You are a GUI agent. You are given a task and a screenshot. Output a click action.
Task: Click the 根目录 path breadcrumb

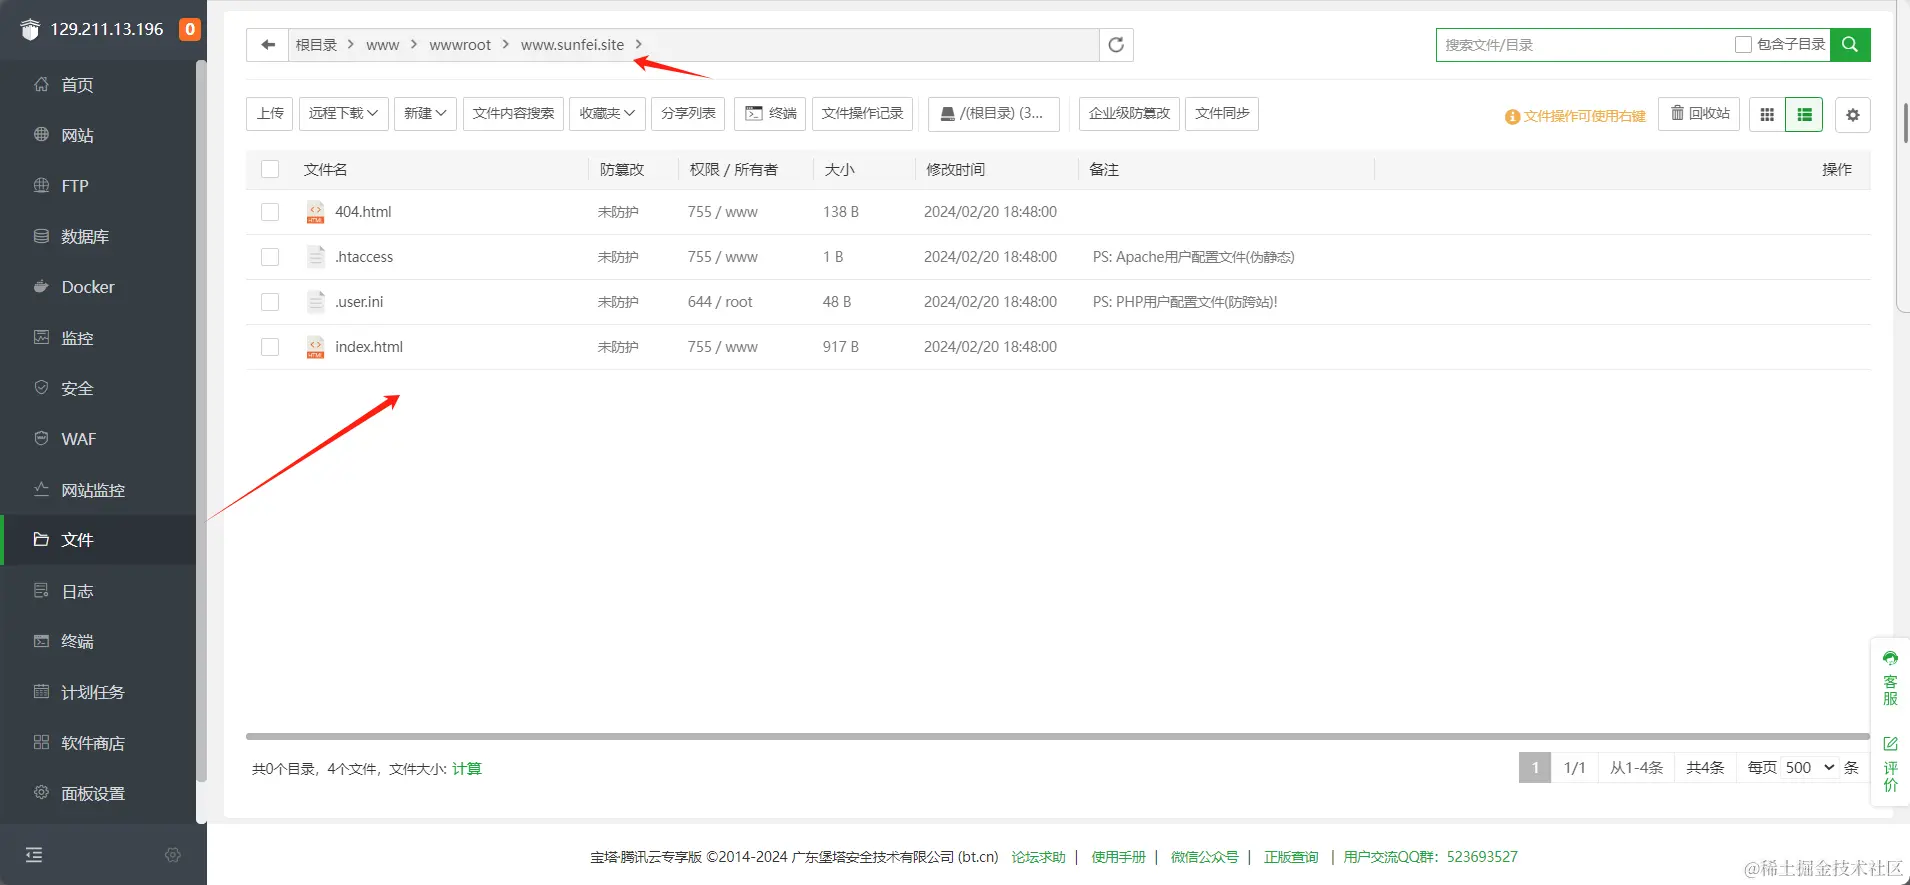coord(316,45)
